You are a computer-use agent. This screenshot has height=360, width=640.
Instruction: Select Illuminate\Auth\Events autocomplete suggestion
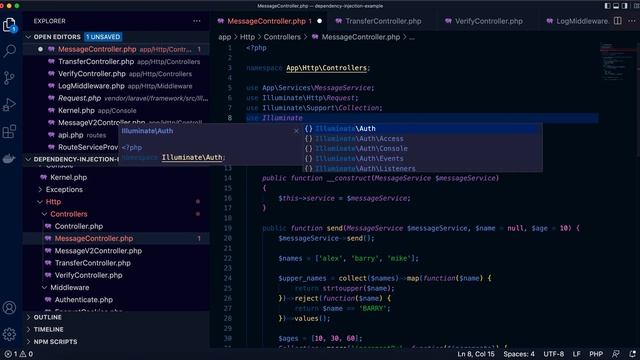pos(423,158)
